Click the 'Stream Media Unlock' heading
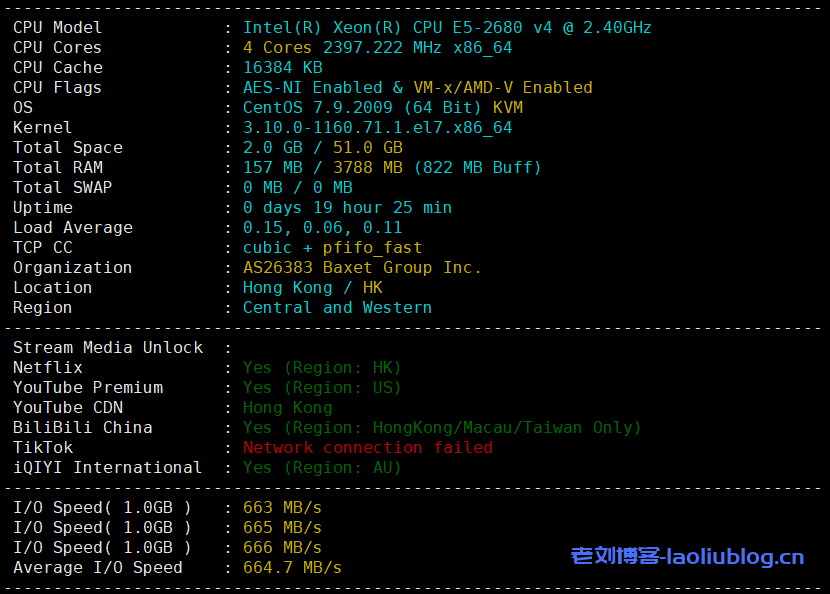Viewport: 830px width, 594px height. click(108, 348)
